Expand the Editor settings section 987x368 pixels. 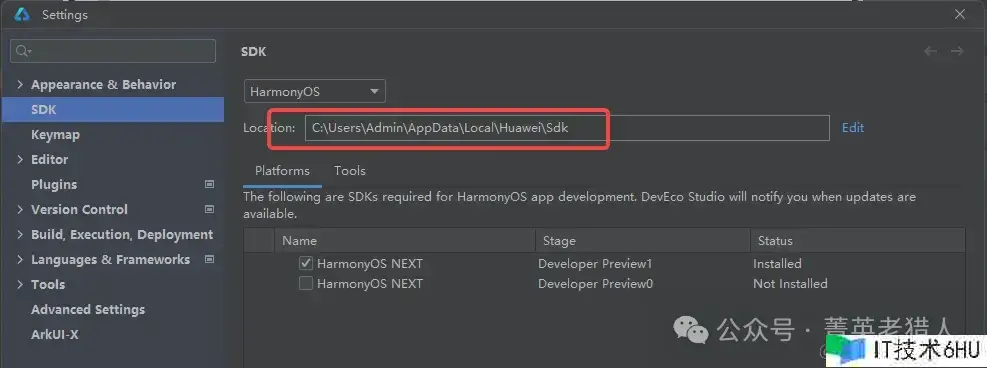click(x=21, y=160)
